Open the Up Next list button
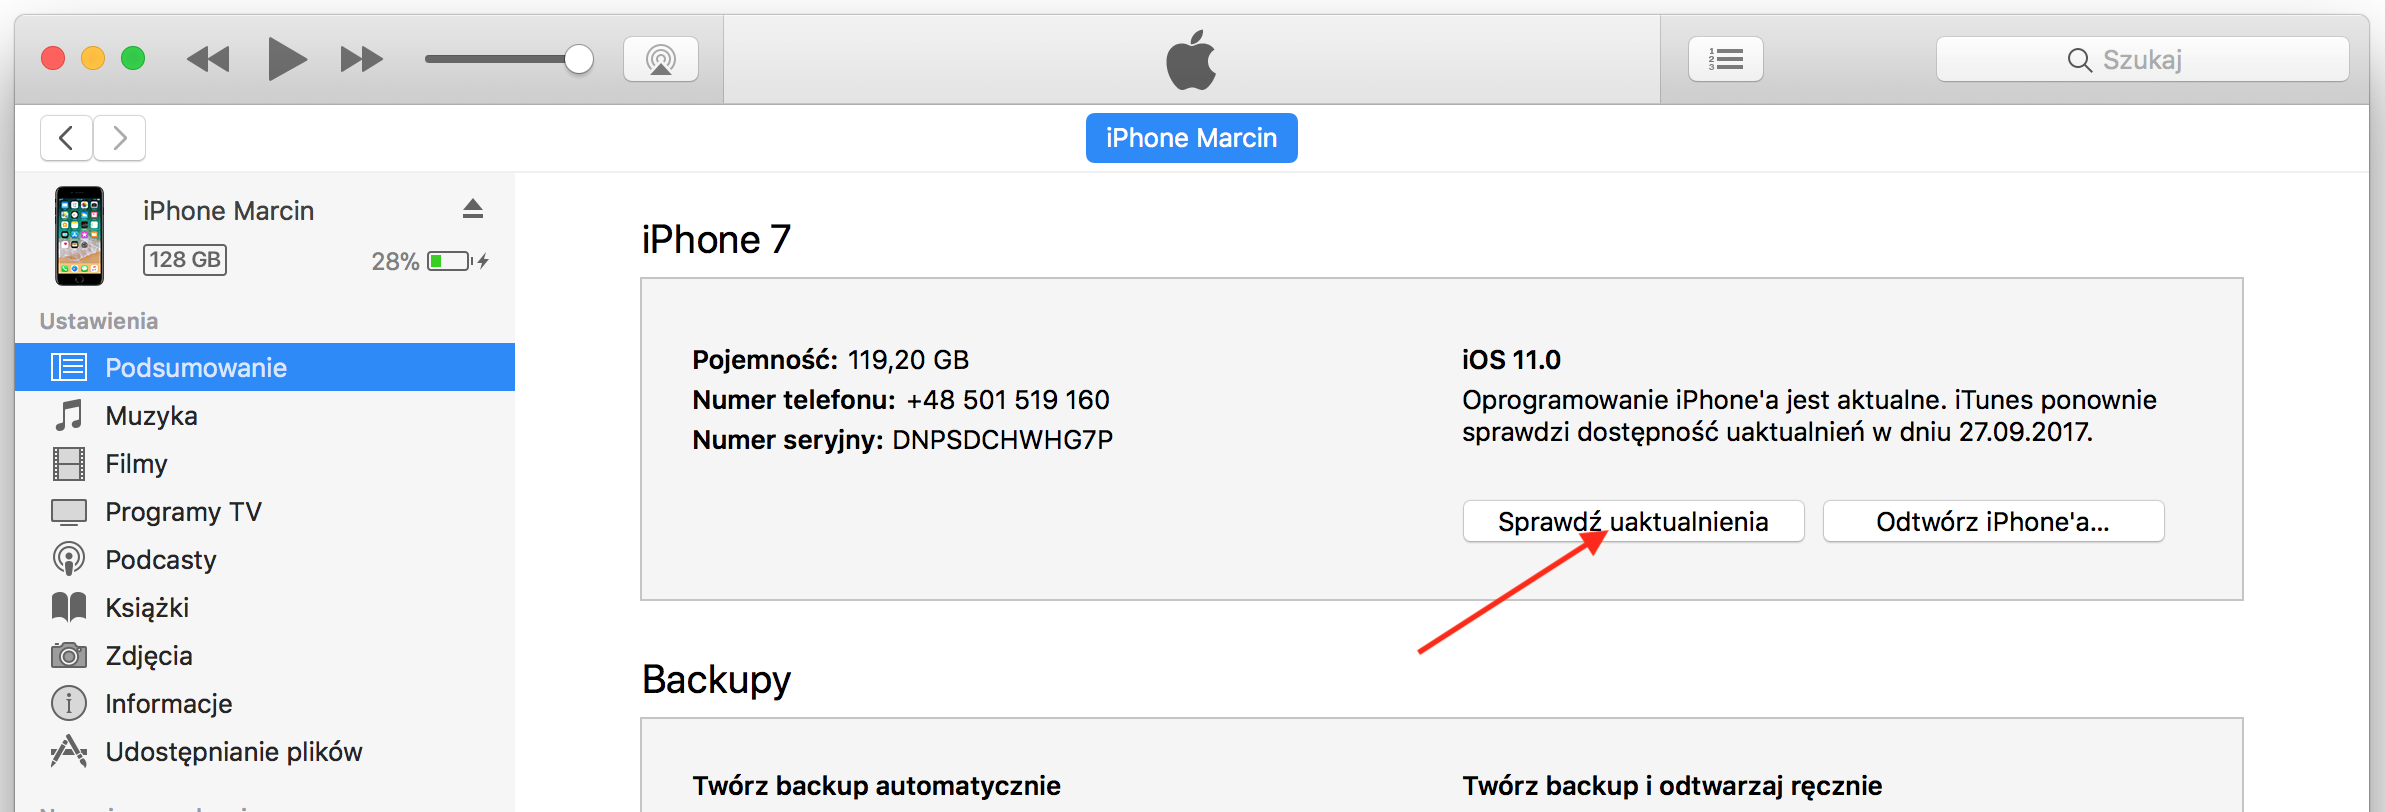 pyautogui.click(x=1725, y=59)
